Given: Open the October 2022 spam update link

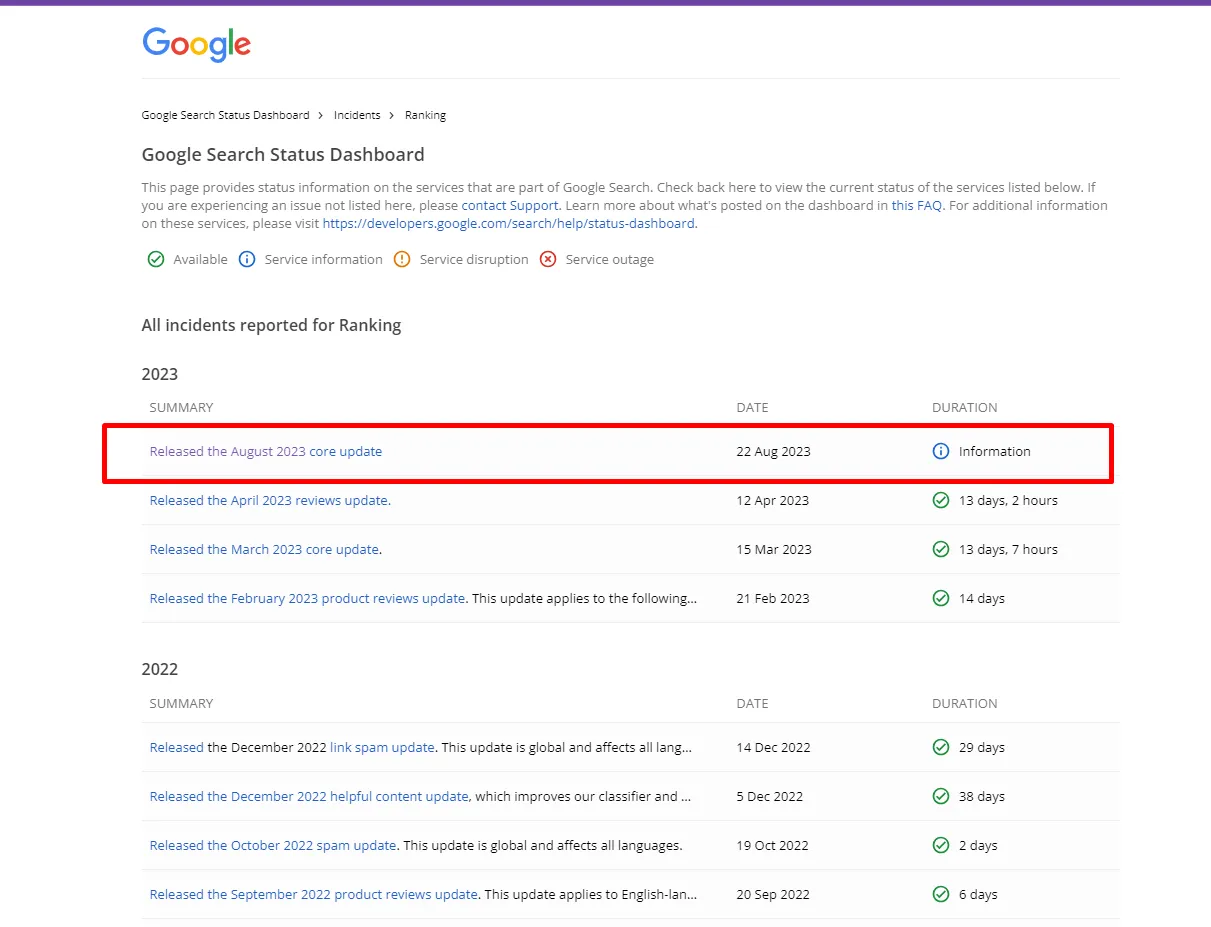Looking at the screenshot, I should (273, 845).
